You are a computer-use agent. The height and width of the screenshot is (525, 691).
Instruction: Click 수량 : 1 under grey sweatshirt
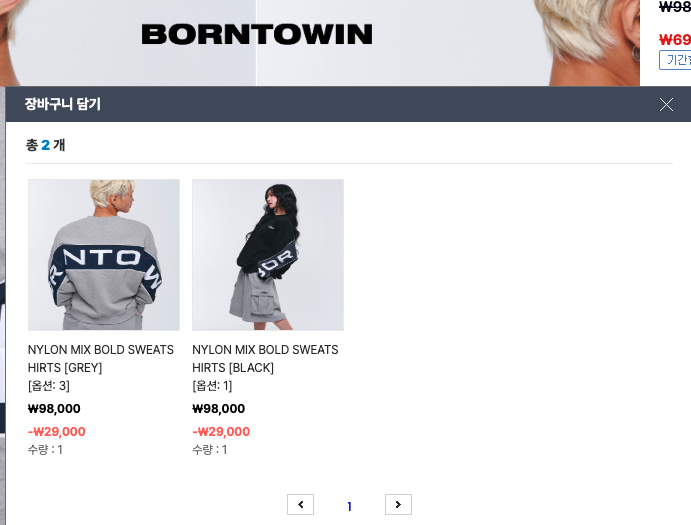[45, 450]
